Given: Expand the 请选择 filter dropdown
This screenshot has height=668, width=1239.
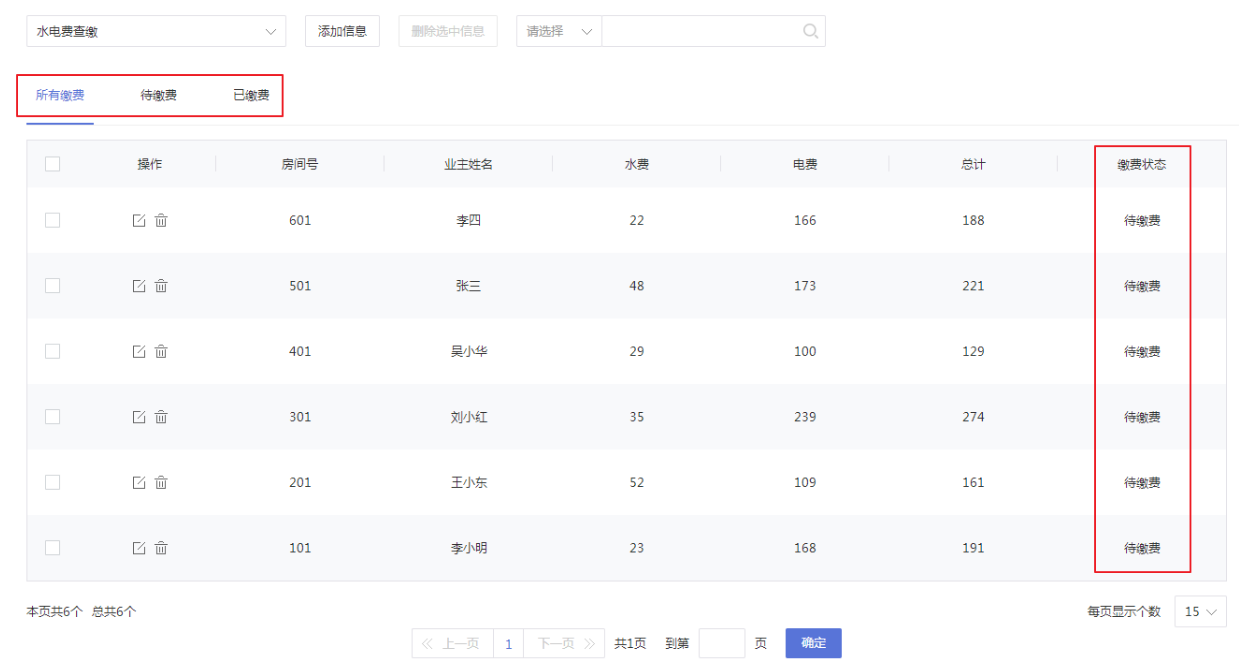Looking at the screenshot, I should coord(559,31).
